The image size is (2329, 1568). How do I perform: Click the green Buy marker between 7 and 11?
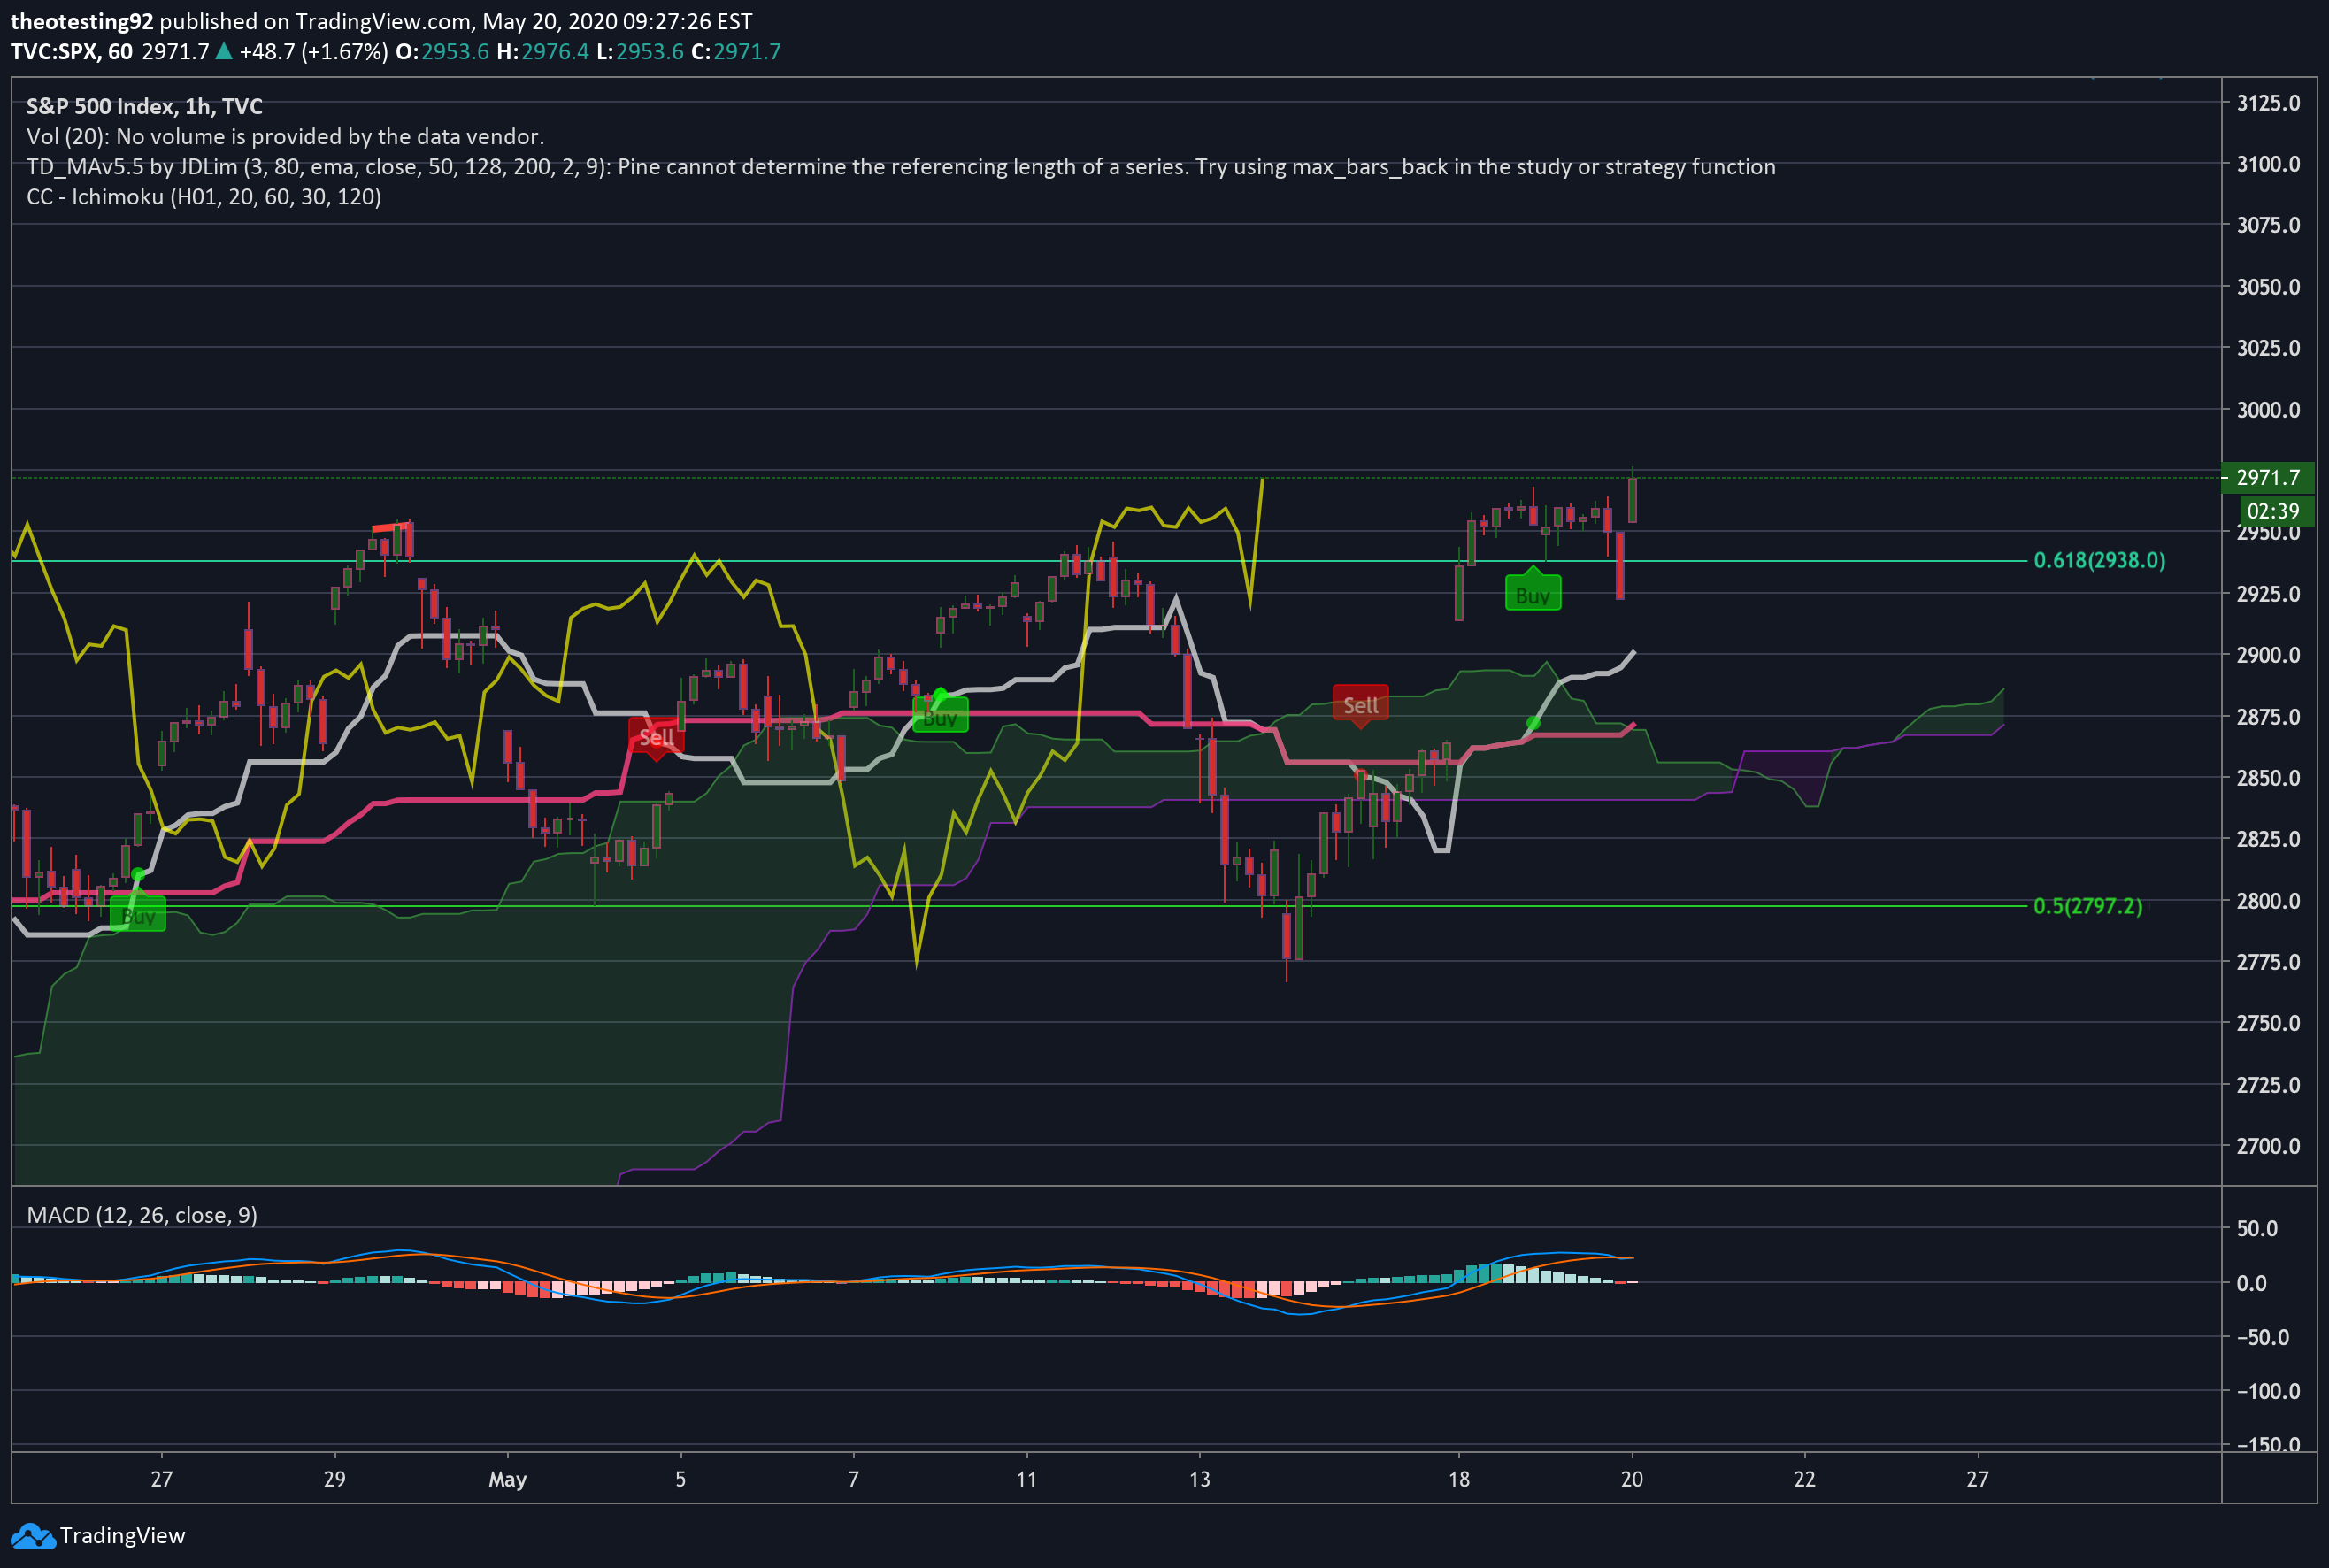point(940,717)
